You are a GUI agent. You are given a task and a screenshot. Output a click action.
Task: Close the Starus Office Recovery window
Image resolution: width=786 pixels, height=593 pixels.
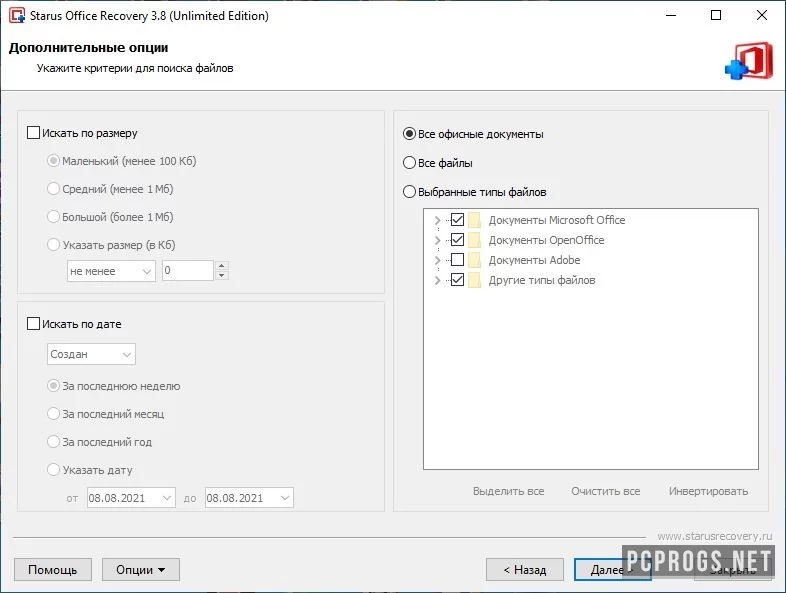pos(761,15)
